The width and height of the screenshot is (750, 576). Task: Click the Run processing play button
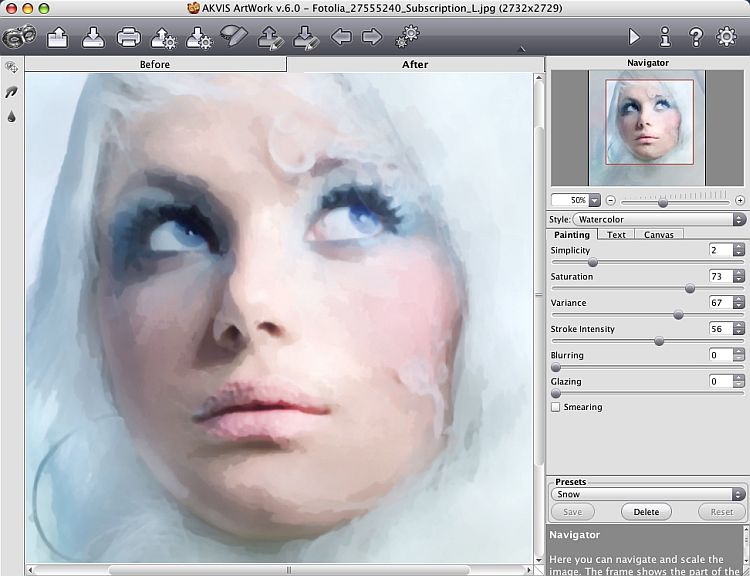tap(634, 37)
